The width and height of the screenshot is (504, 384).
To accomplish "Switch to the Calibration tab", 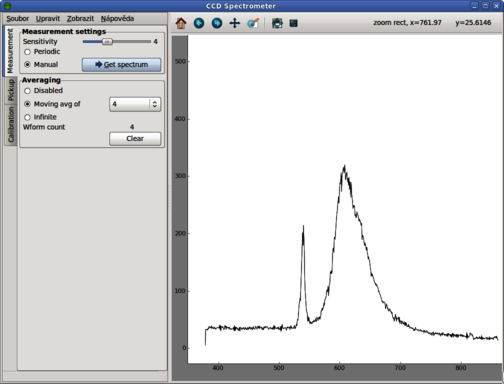I will [11, 124].
